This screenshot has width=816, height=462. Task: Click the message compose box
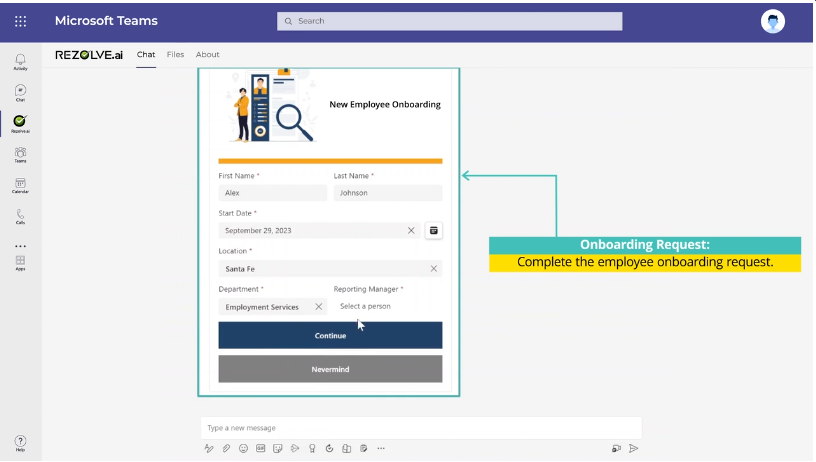click(x=421, y=428)
